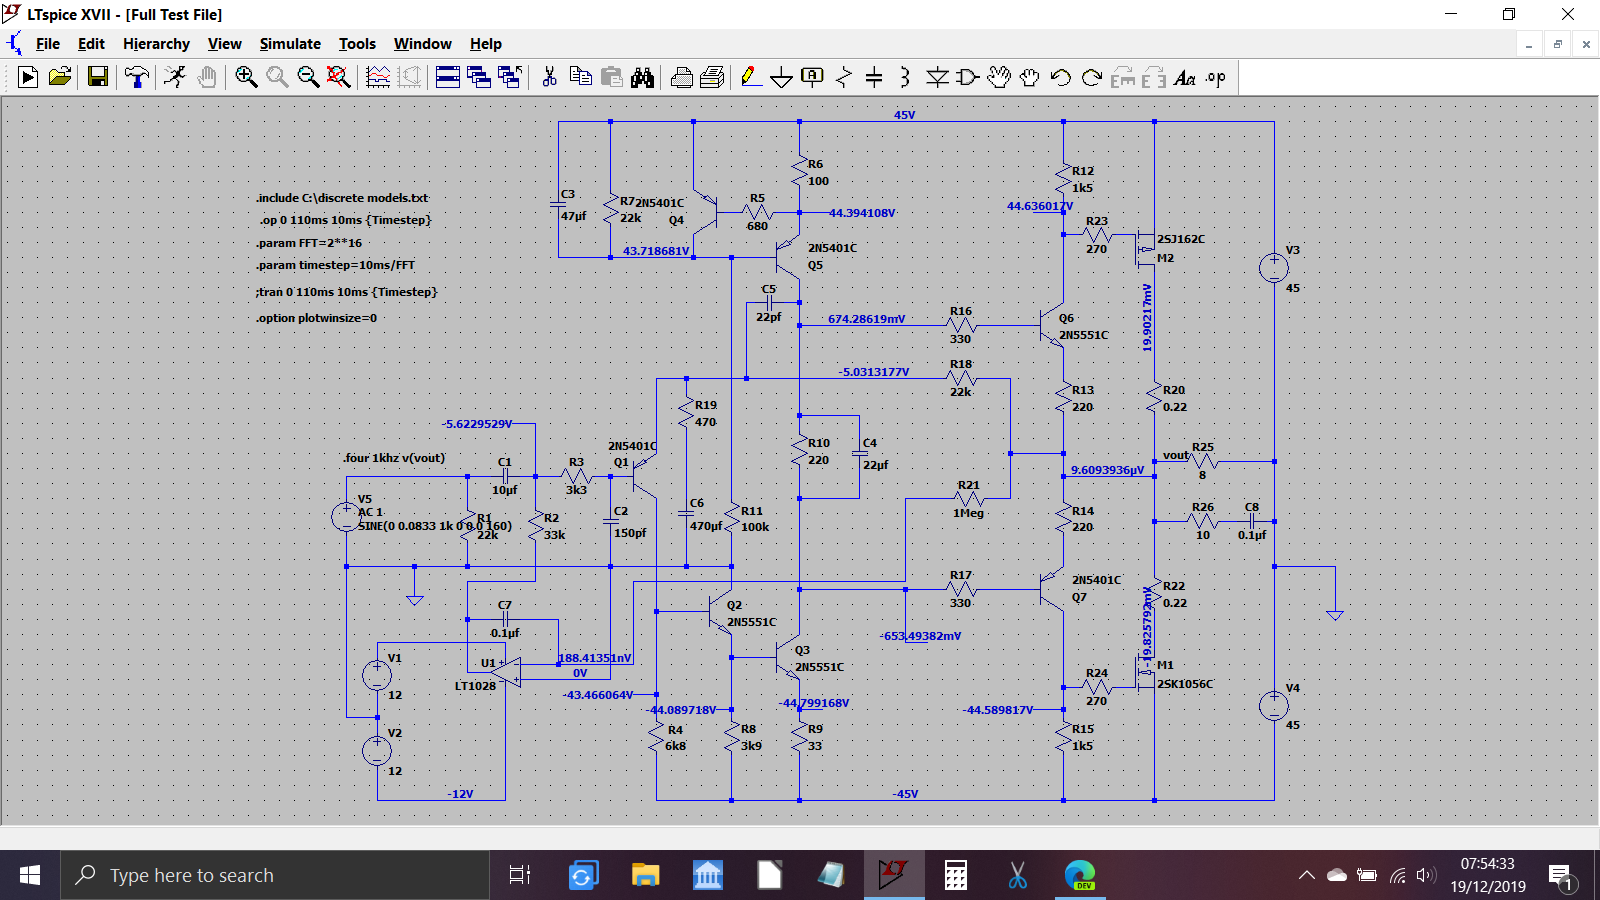The image size is (1600, 900).
Task: Run the simulation with the running man icon
Action: (x=176, y=77)
